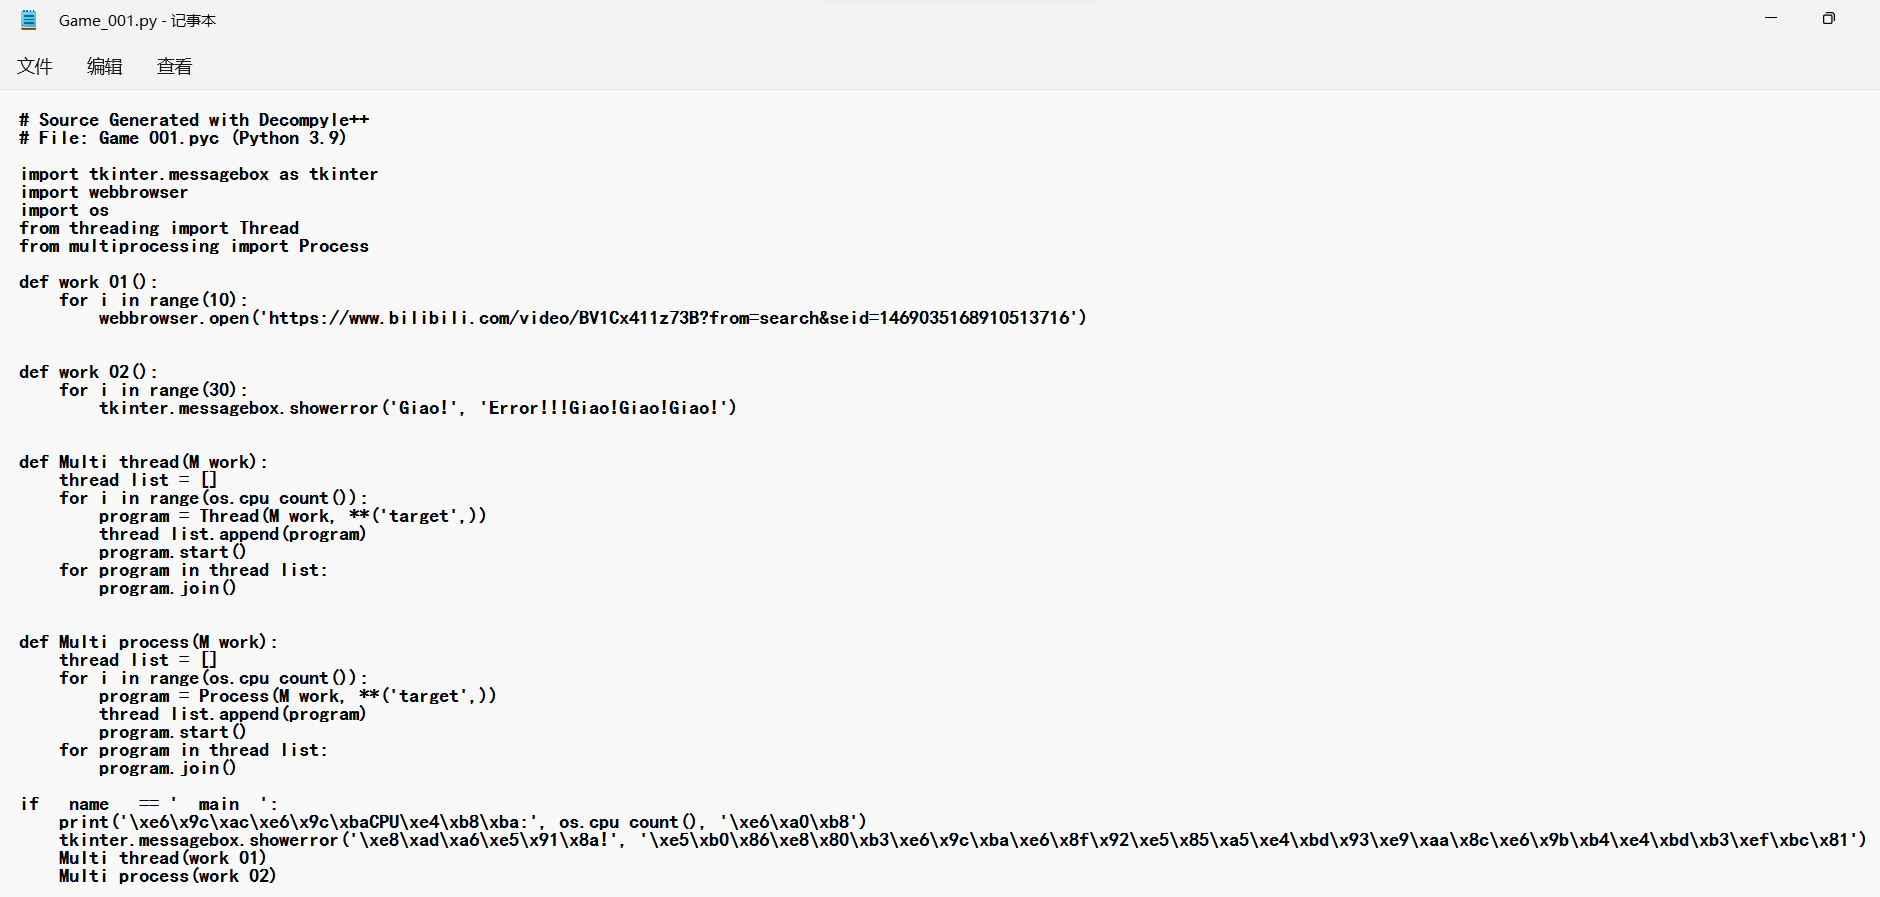This screenshot has width=1880, height=897.
Task: Click the for i in range(30) line
Action: click(153, 390)
